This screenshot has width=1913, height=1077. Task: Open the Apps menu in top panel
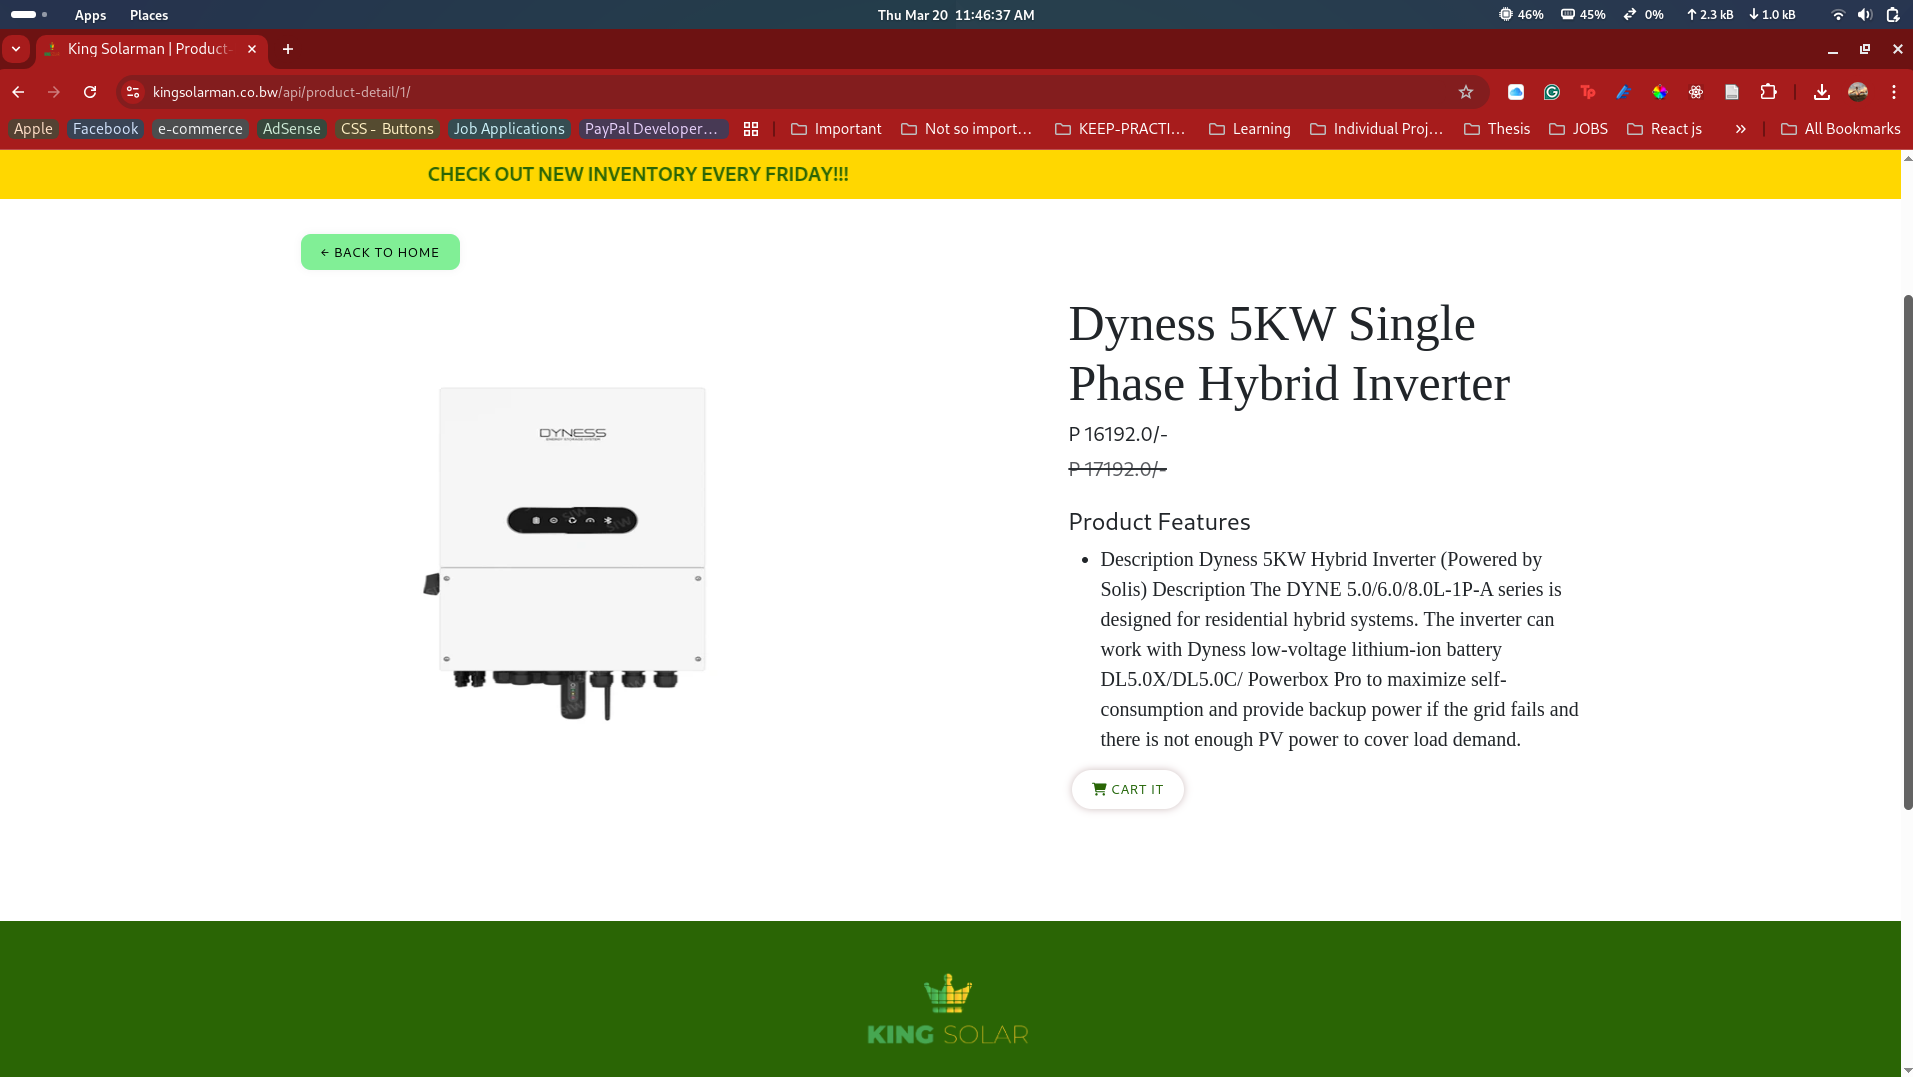90,15
